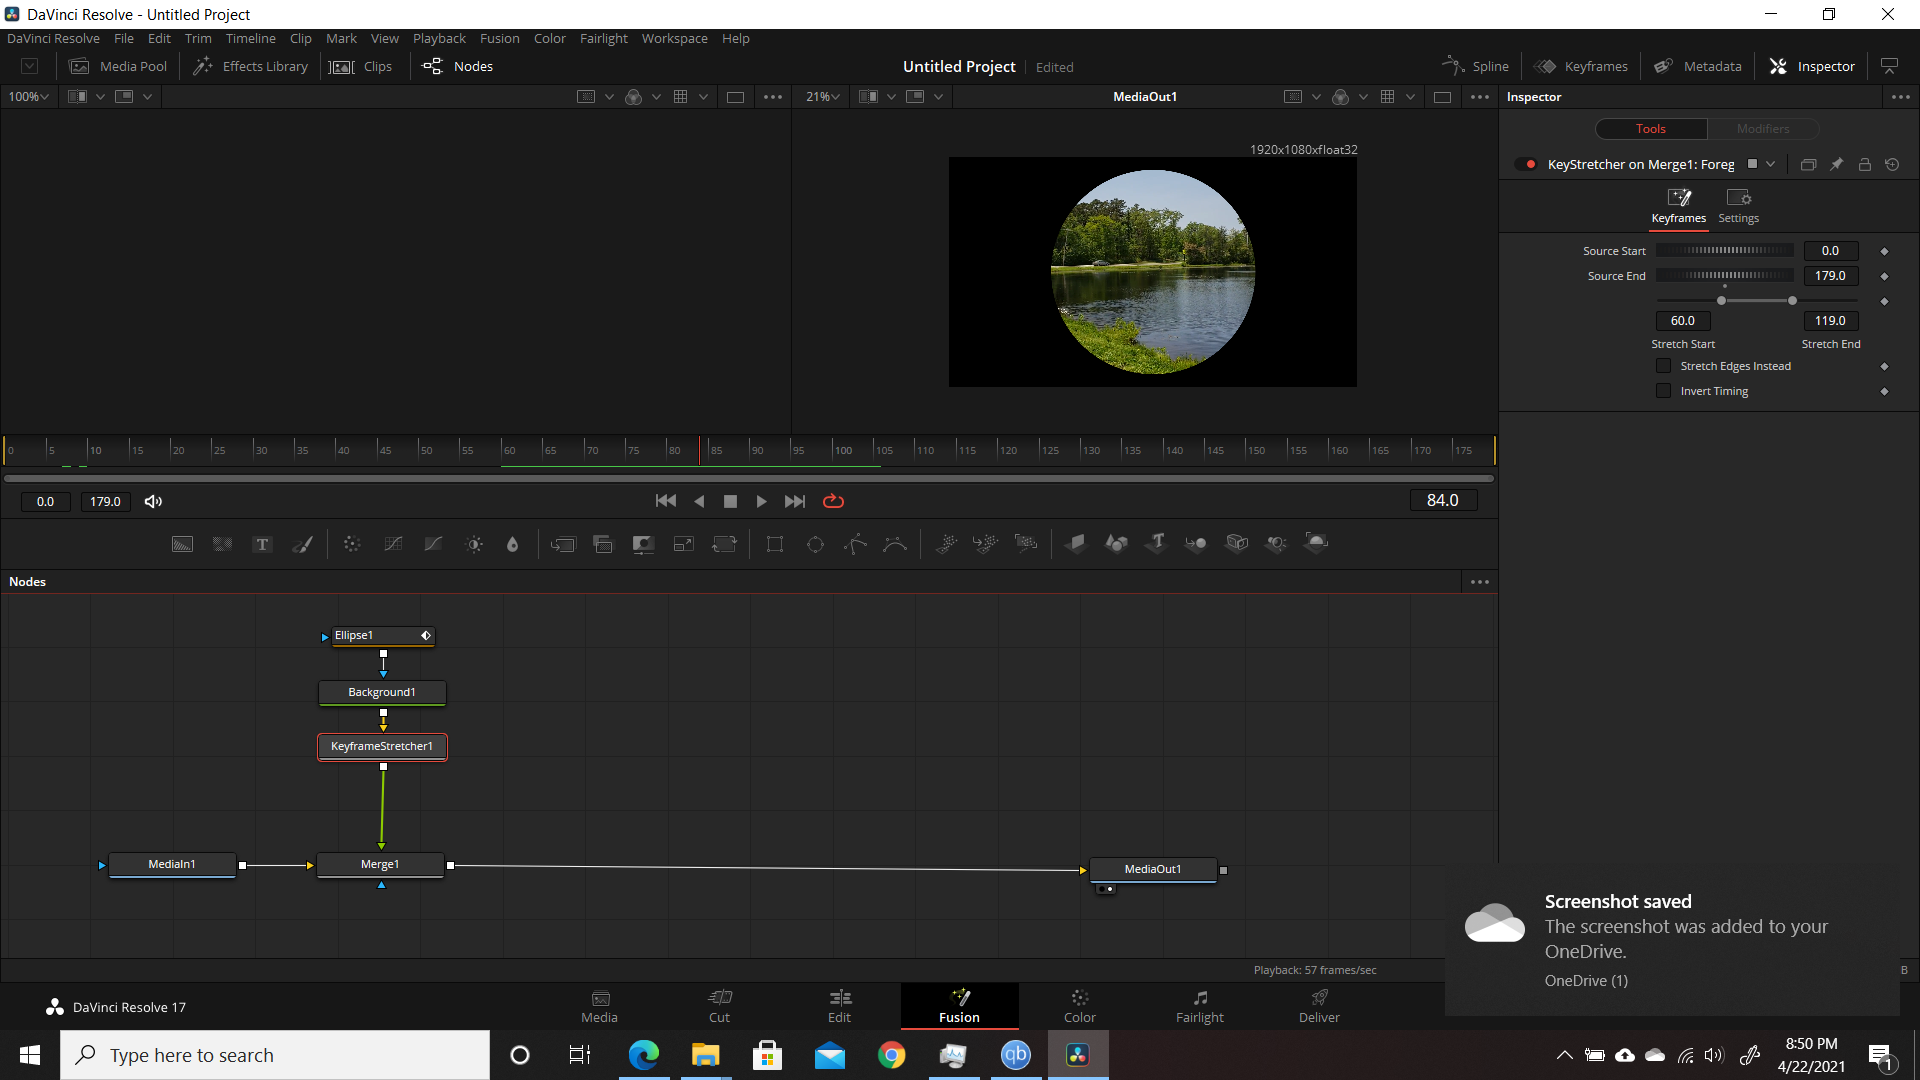
Task: Add the pEmitter particle tool
Action: click(946, 544)
